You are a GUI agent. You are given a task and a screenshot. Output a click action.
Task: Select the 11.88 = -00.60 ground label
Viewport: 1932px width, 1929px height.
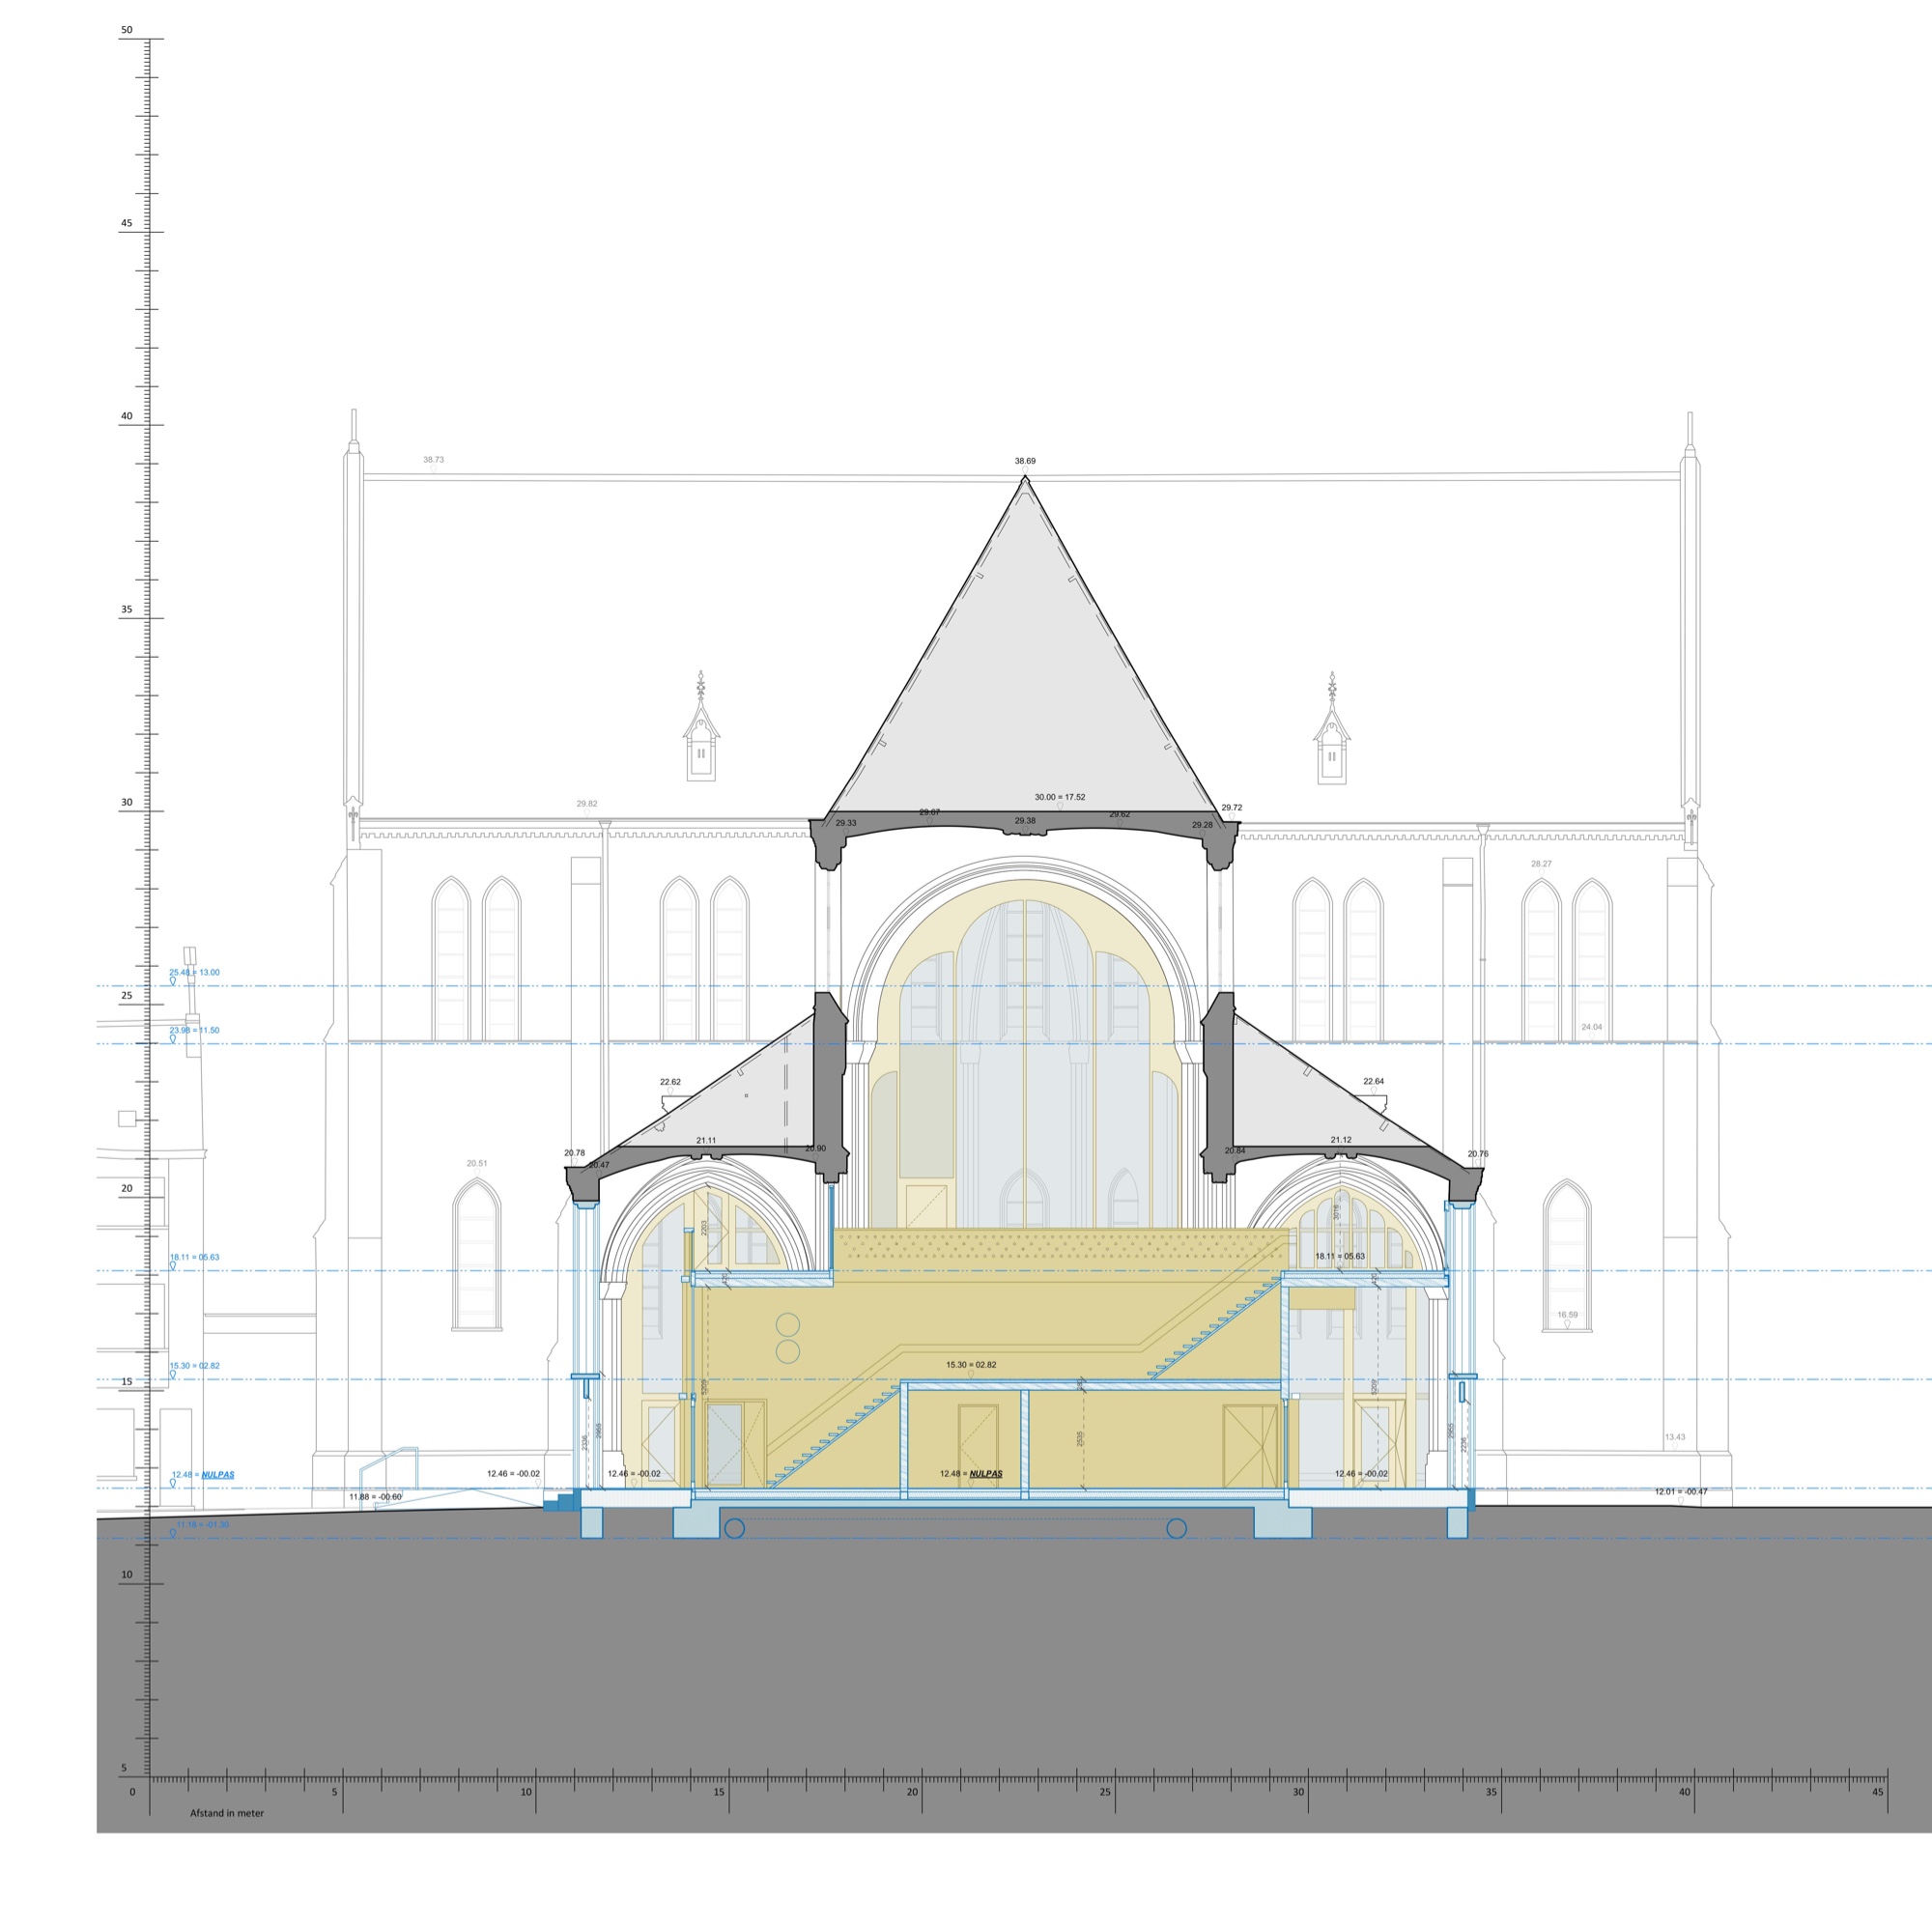click(375, 1496)
